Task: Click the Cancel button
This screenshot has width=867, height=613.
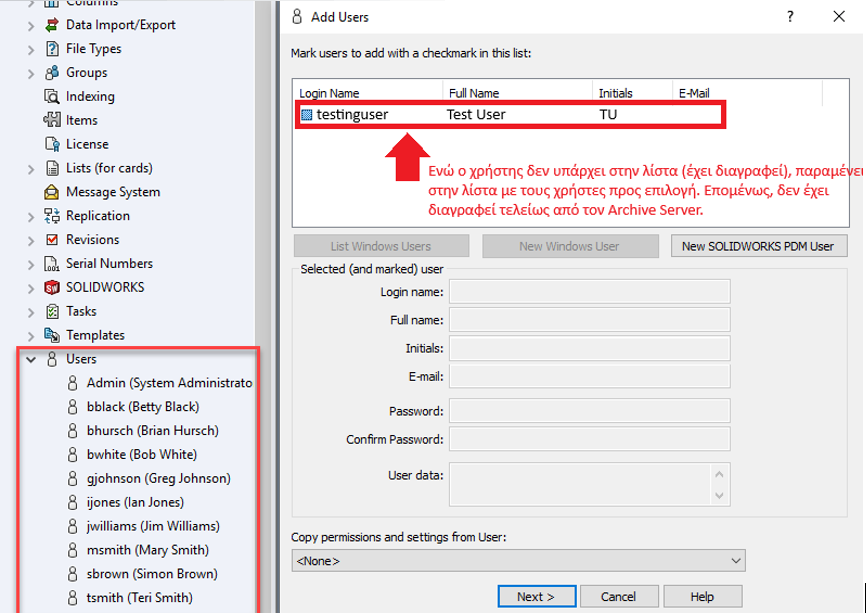Action: 617,597
